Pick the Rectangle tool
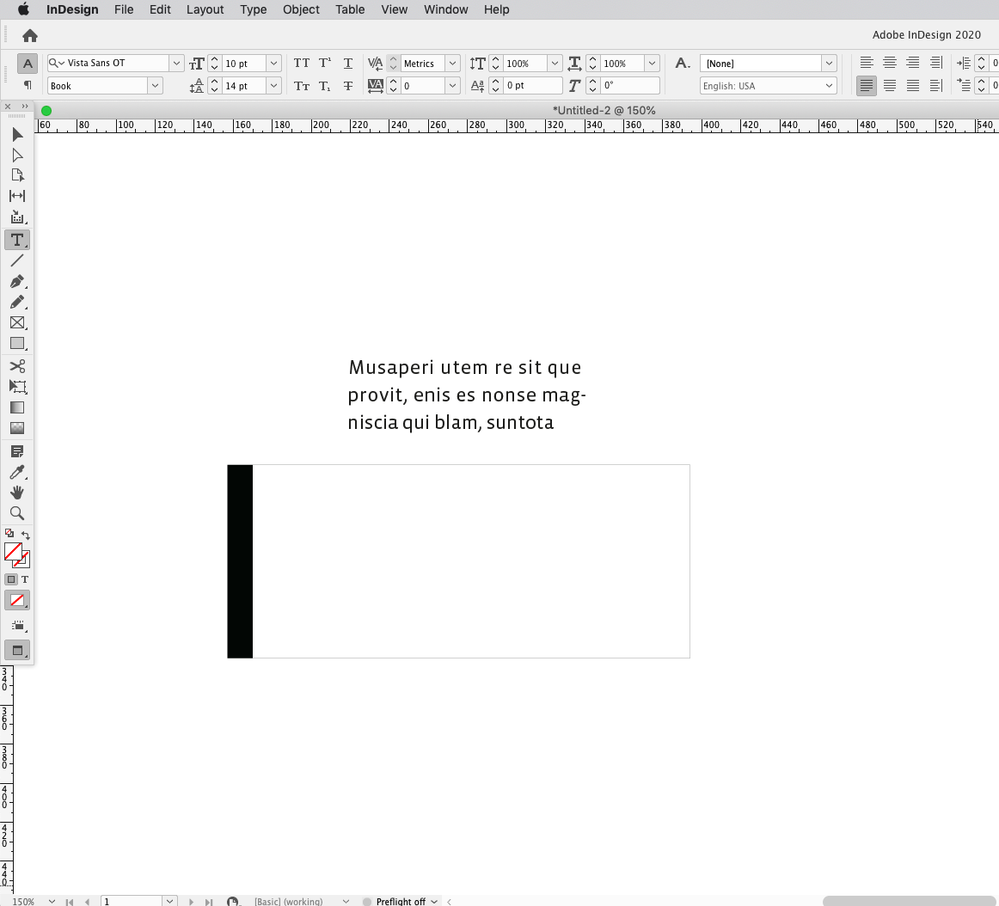This screenshot has height=906, width=999. [17, 343]
